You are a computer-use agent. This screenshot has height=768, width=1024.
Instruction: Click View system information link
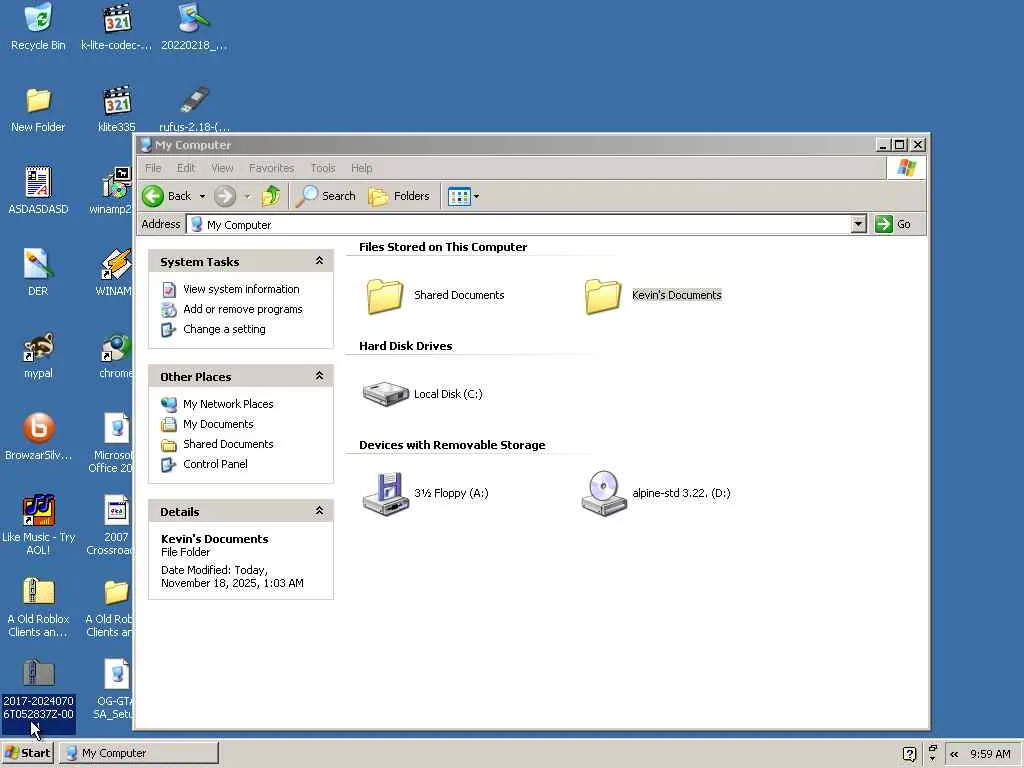click(x=241, y=289)
